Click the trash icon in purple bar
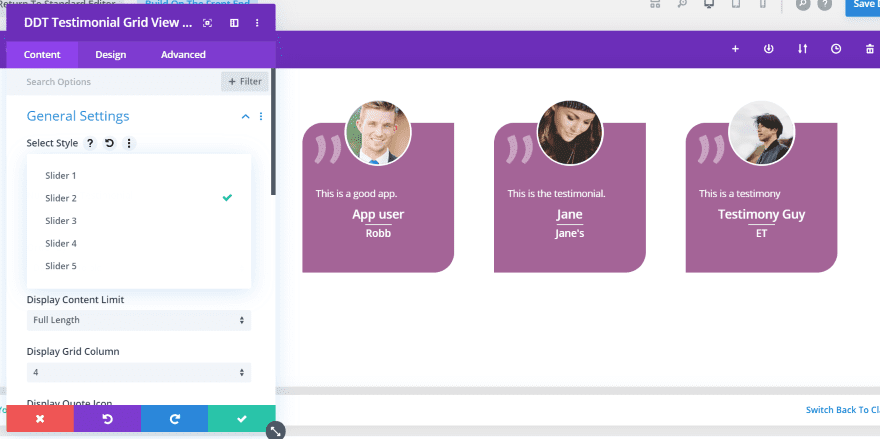880x439 pixels. [x=870, y=49]
